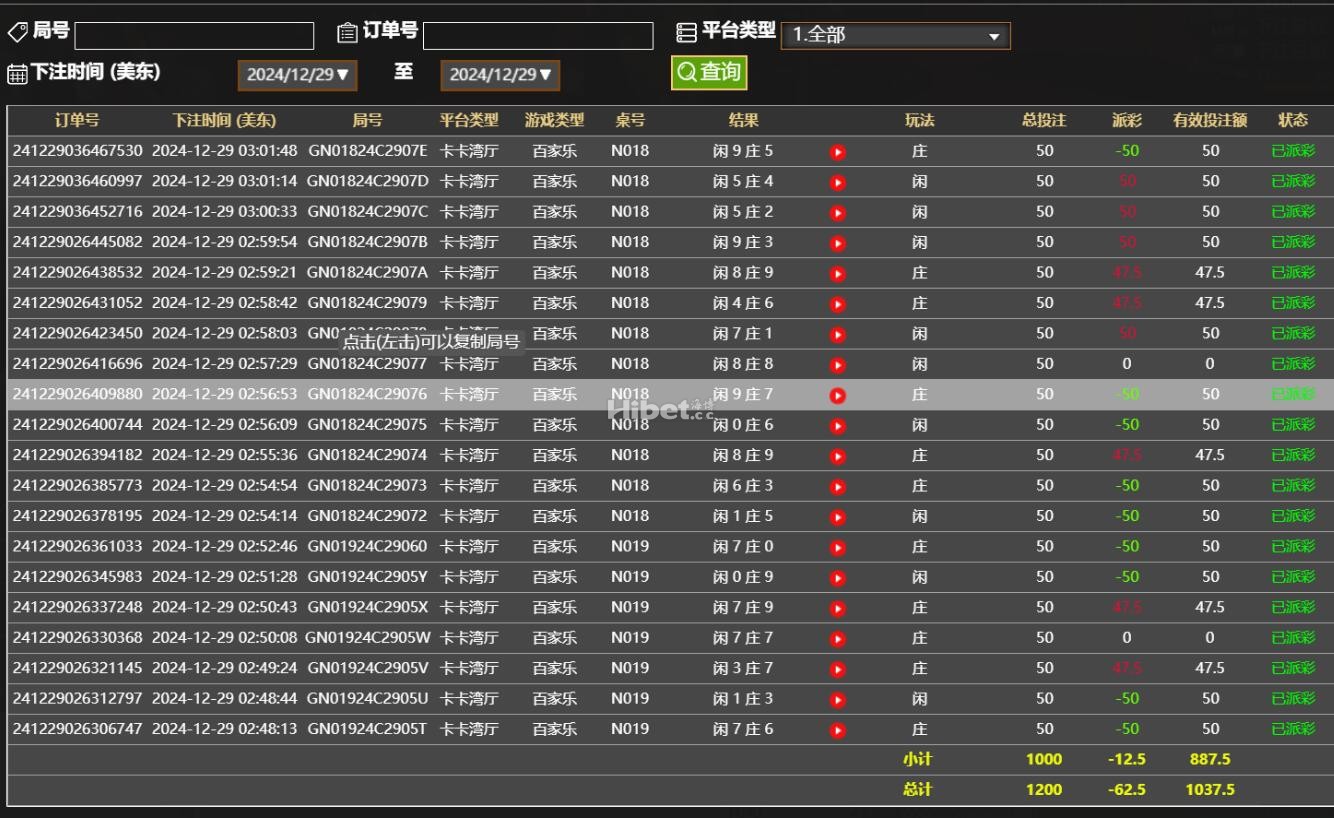Click the 平台类型 column header in table
The width and height of the screenshot is (1334, 818).
pos(469,120)
